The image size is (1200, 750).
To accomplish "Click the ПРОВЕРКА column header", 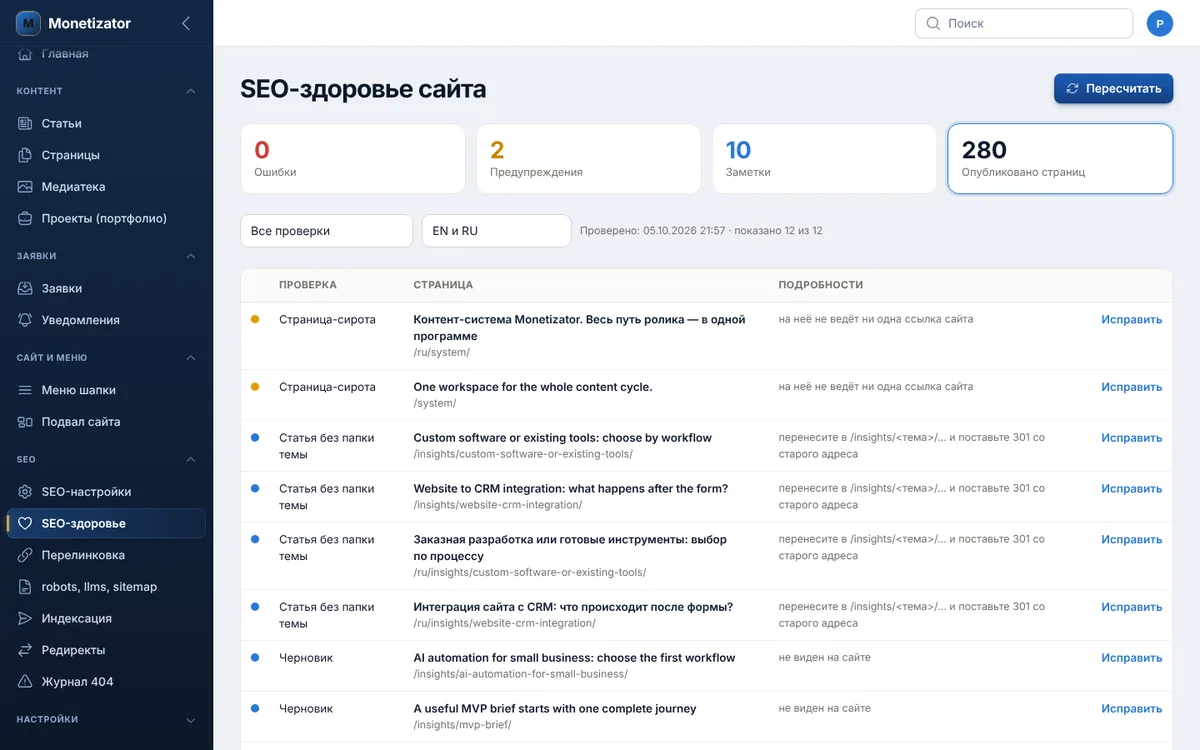I will (308, 285).
